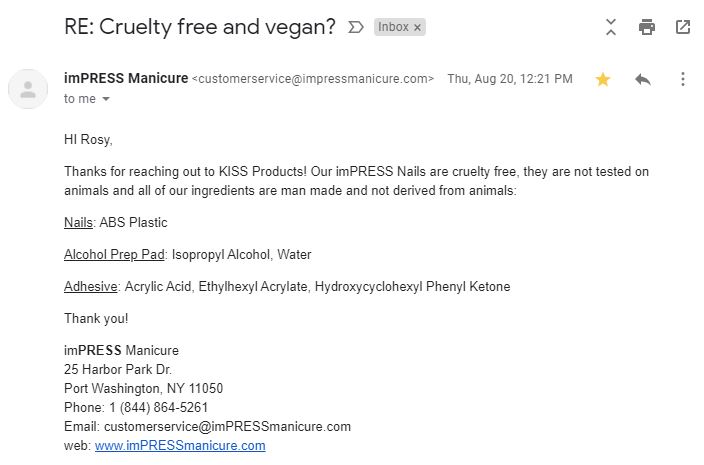Click the sender's profile avatar
The height and width of the screenshot is (465, 704).
click(28, 89)
